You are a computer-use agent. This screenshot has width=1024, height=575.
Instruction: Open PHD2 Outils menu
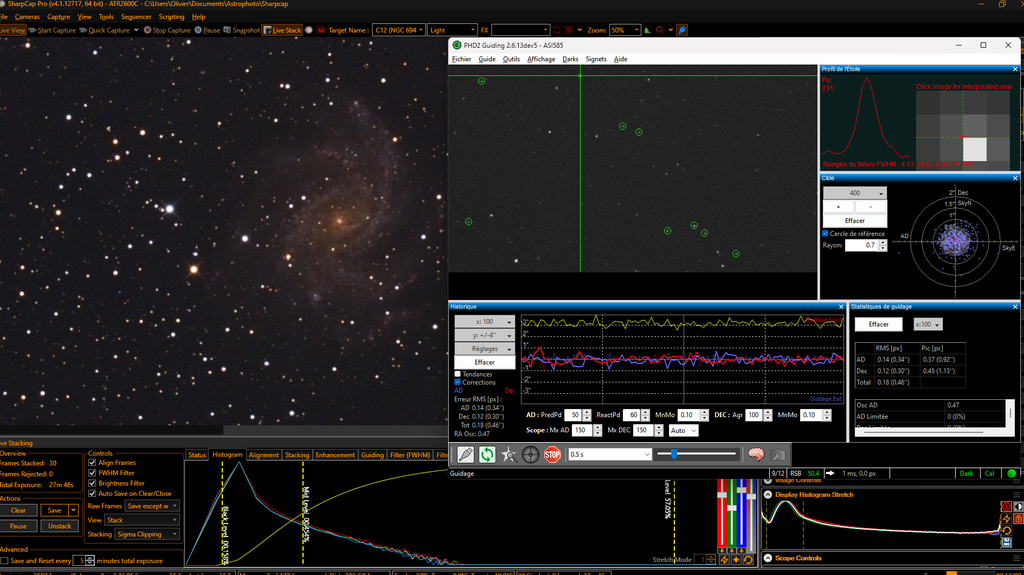511,59
